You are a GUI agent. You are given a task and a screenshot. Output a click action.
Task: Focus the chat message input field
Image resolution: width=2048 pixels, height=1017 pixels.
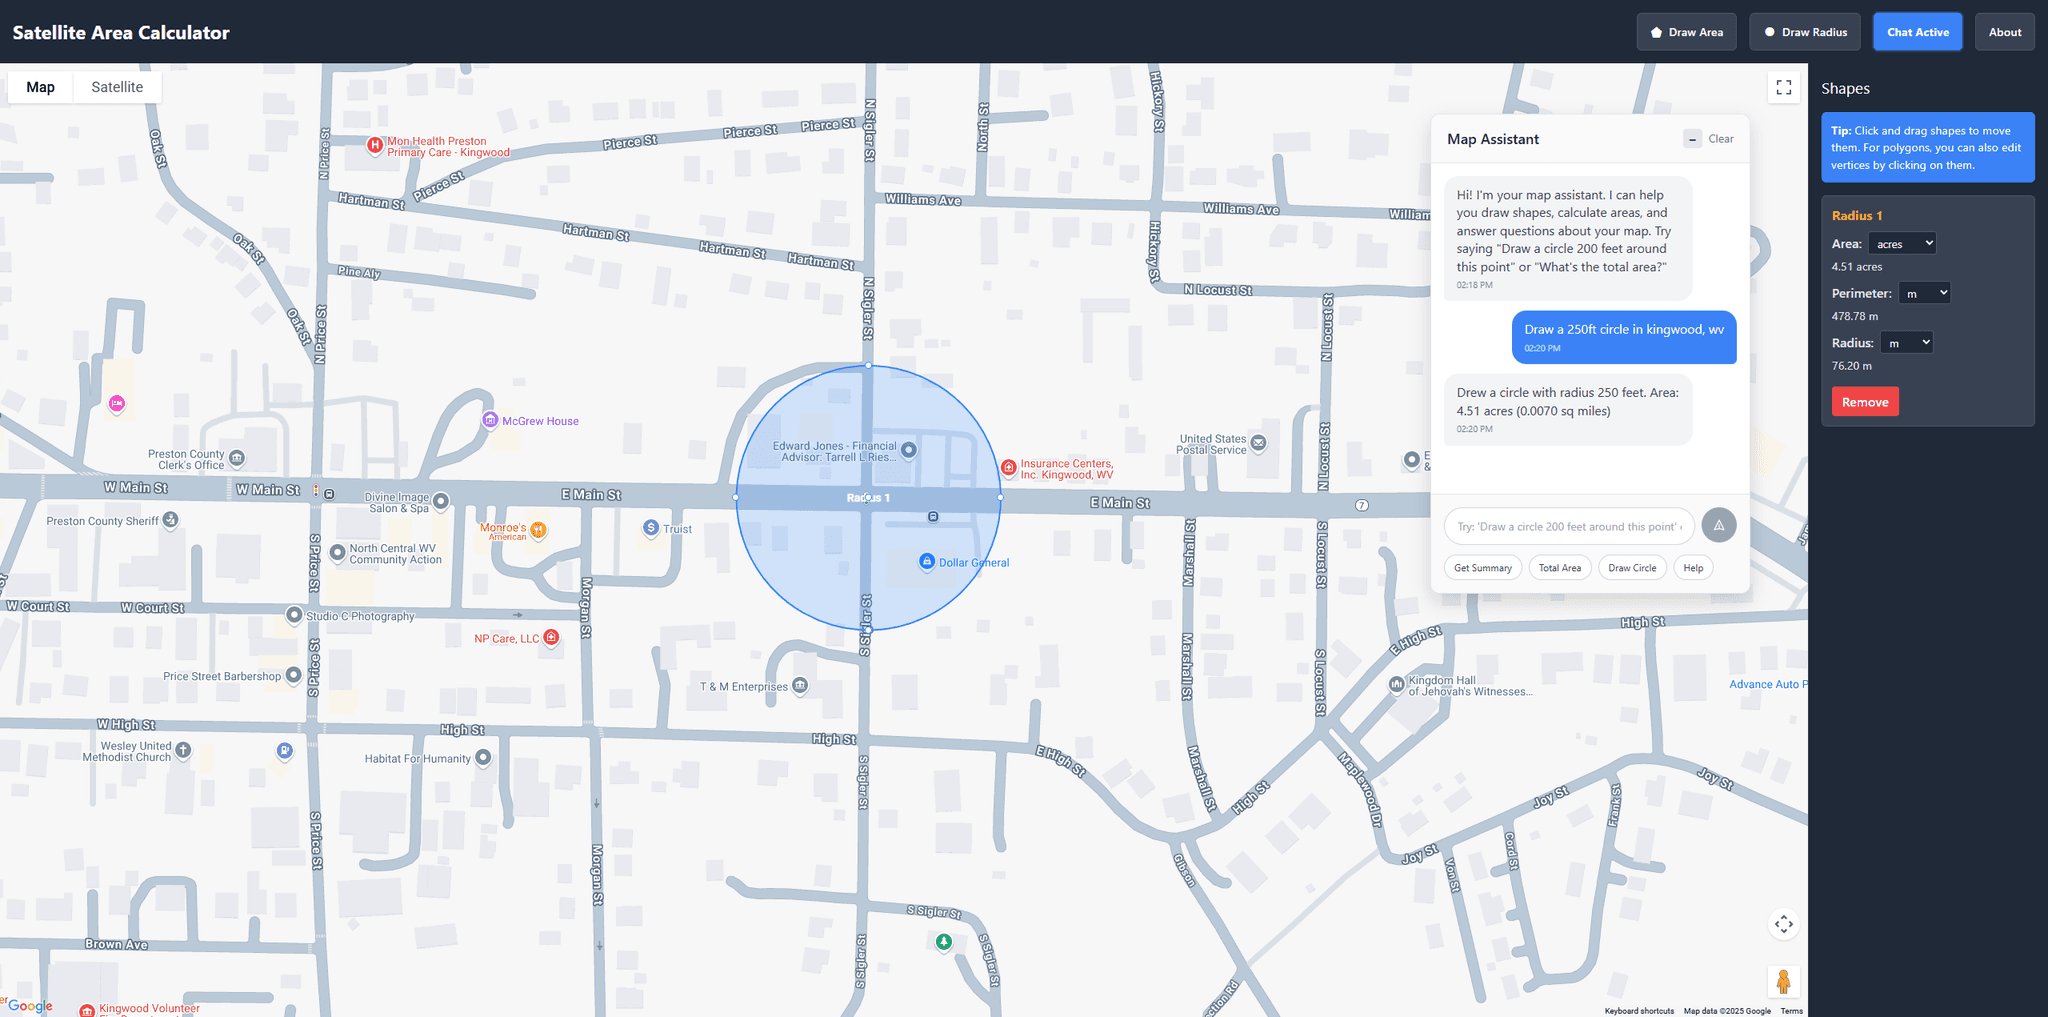(x=1568, y=526)
